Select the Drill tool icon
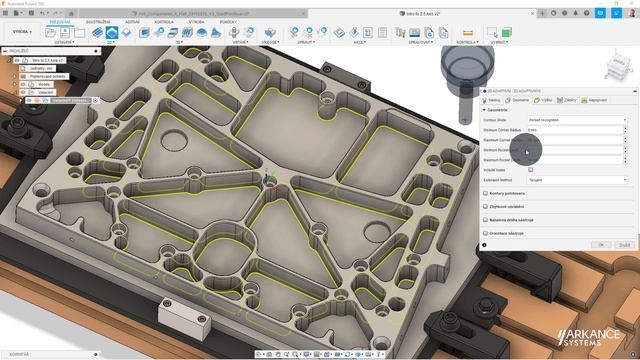 coord(234,32)
